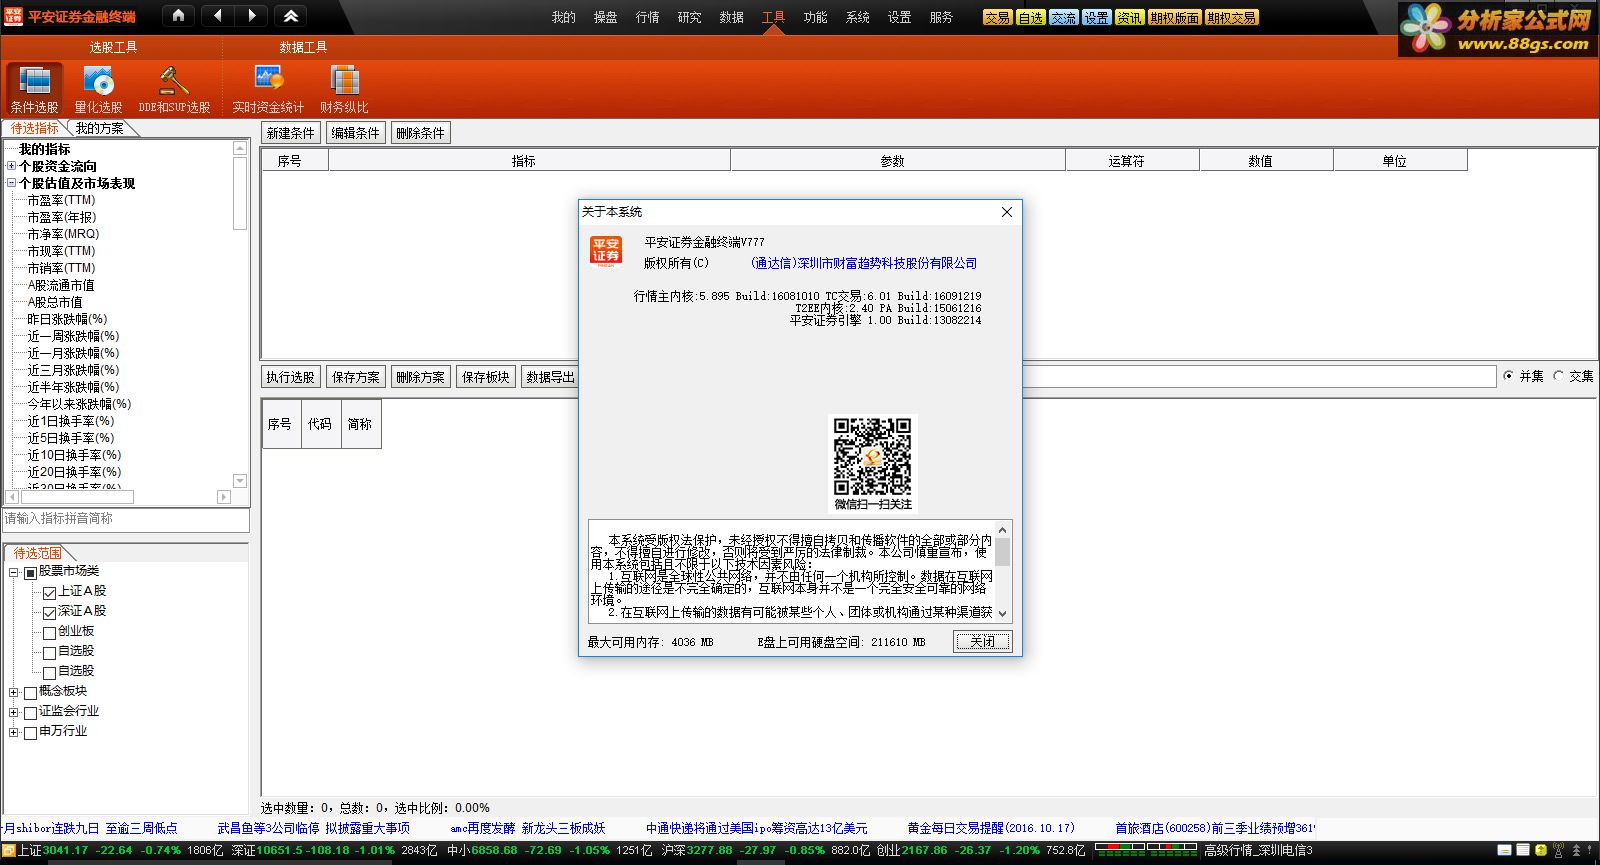This screenshot has width=1600, height=865.
Task: Check the 证监会行业 checkbox
Action: pyautogui.click(x=30, y=712)
